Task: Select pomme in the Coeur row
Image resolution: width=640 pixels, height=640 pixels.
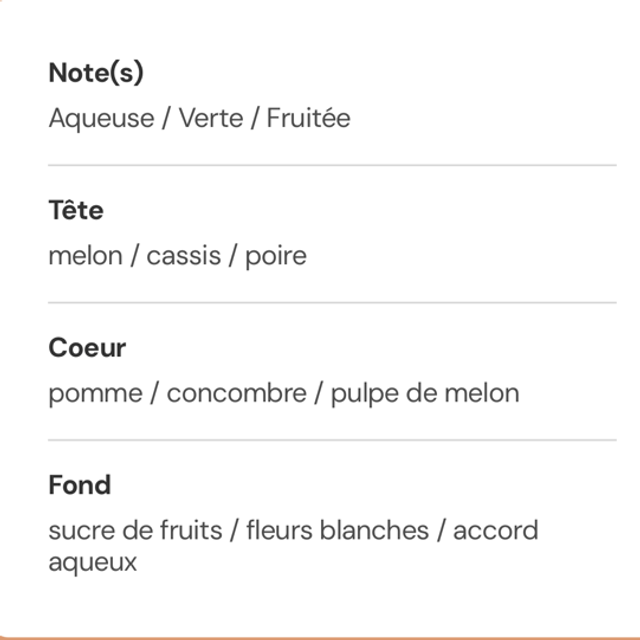Action: [94, 392]
